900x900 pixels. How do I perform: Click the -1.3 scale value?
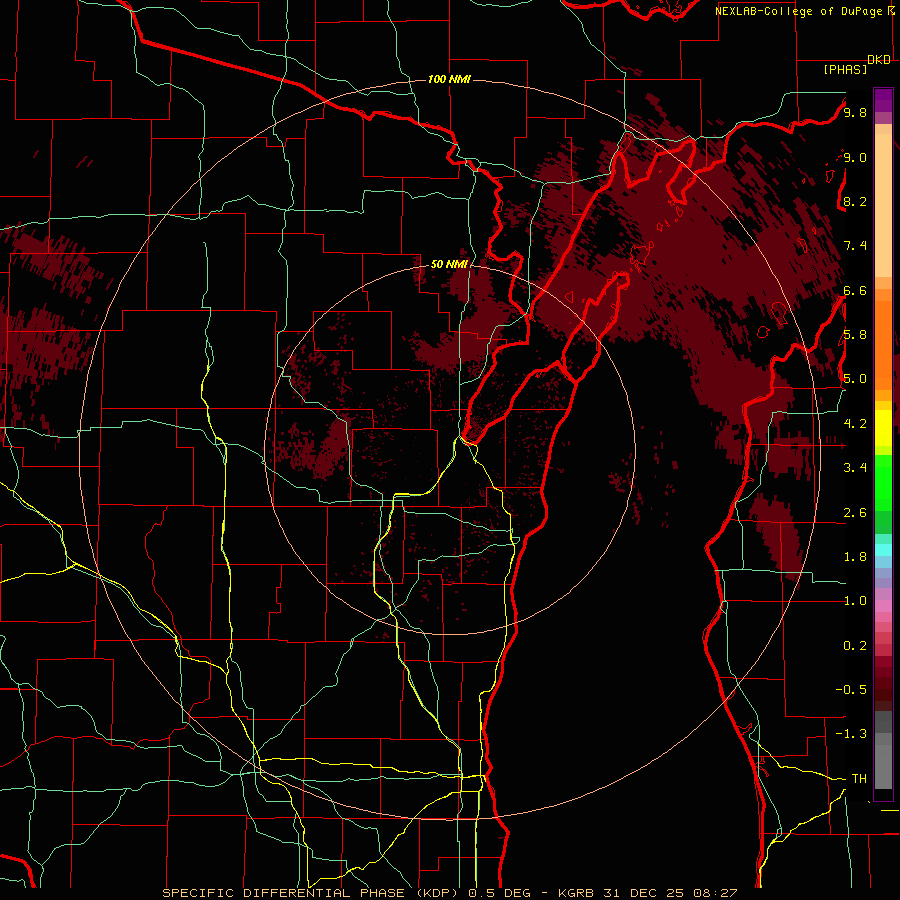(851, 734)
